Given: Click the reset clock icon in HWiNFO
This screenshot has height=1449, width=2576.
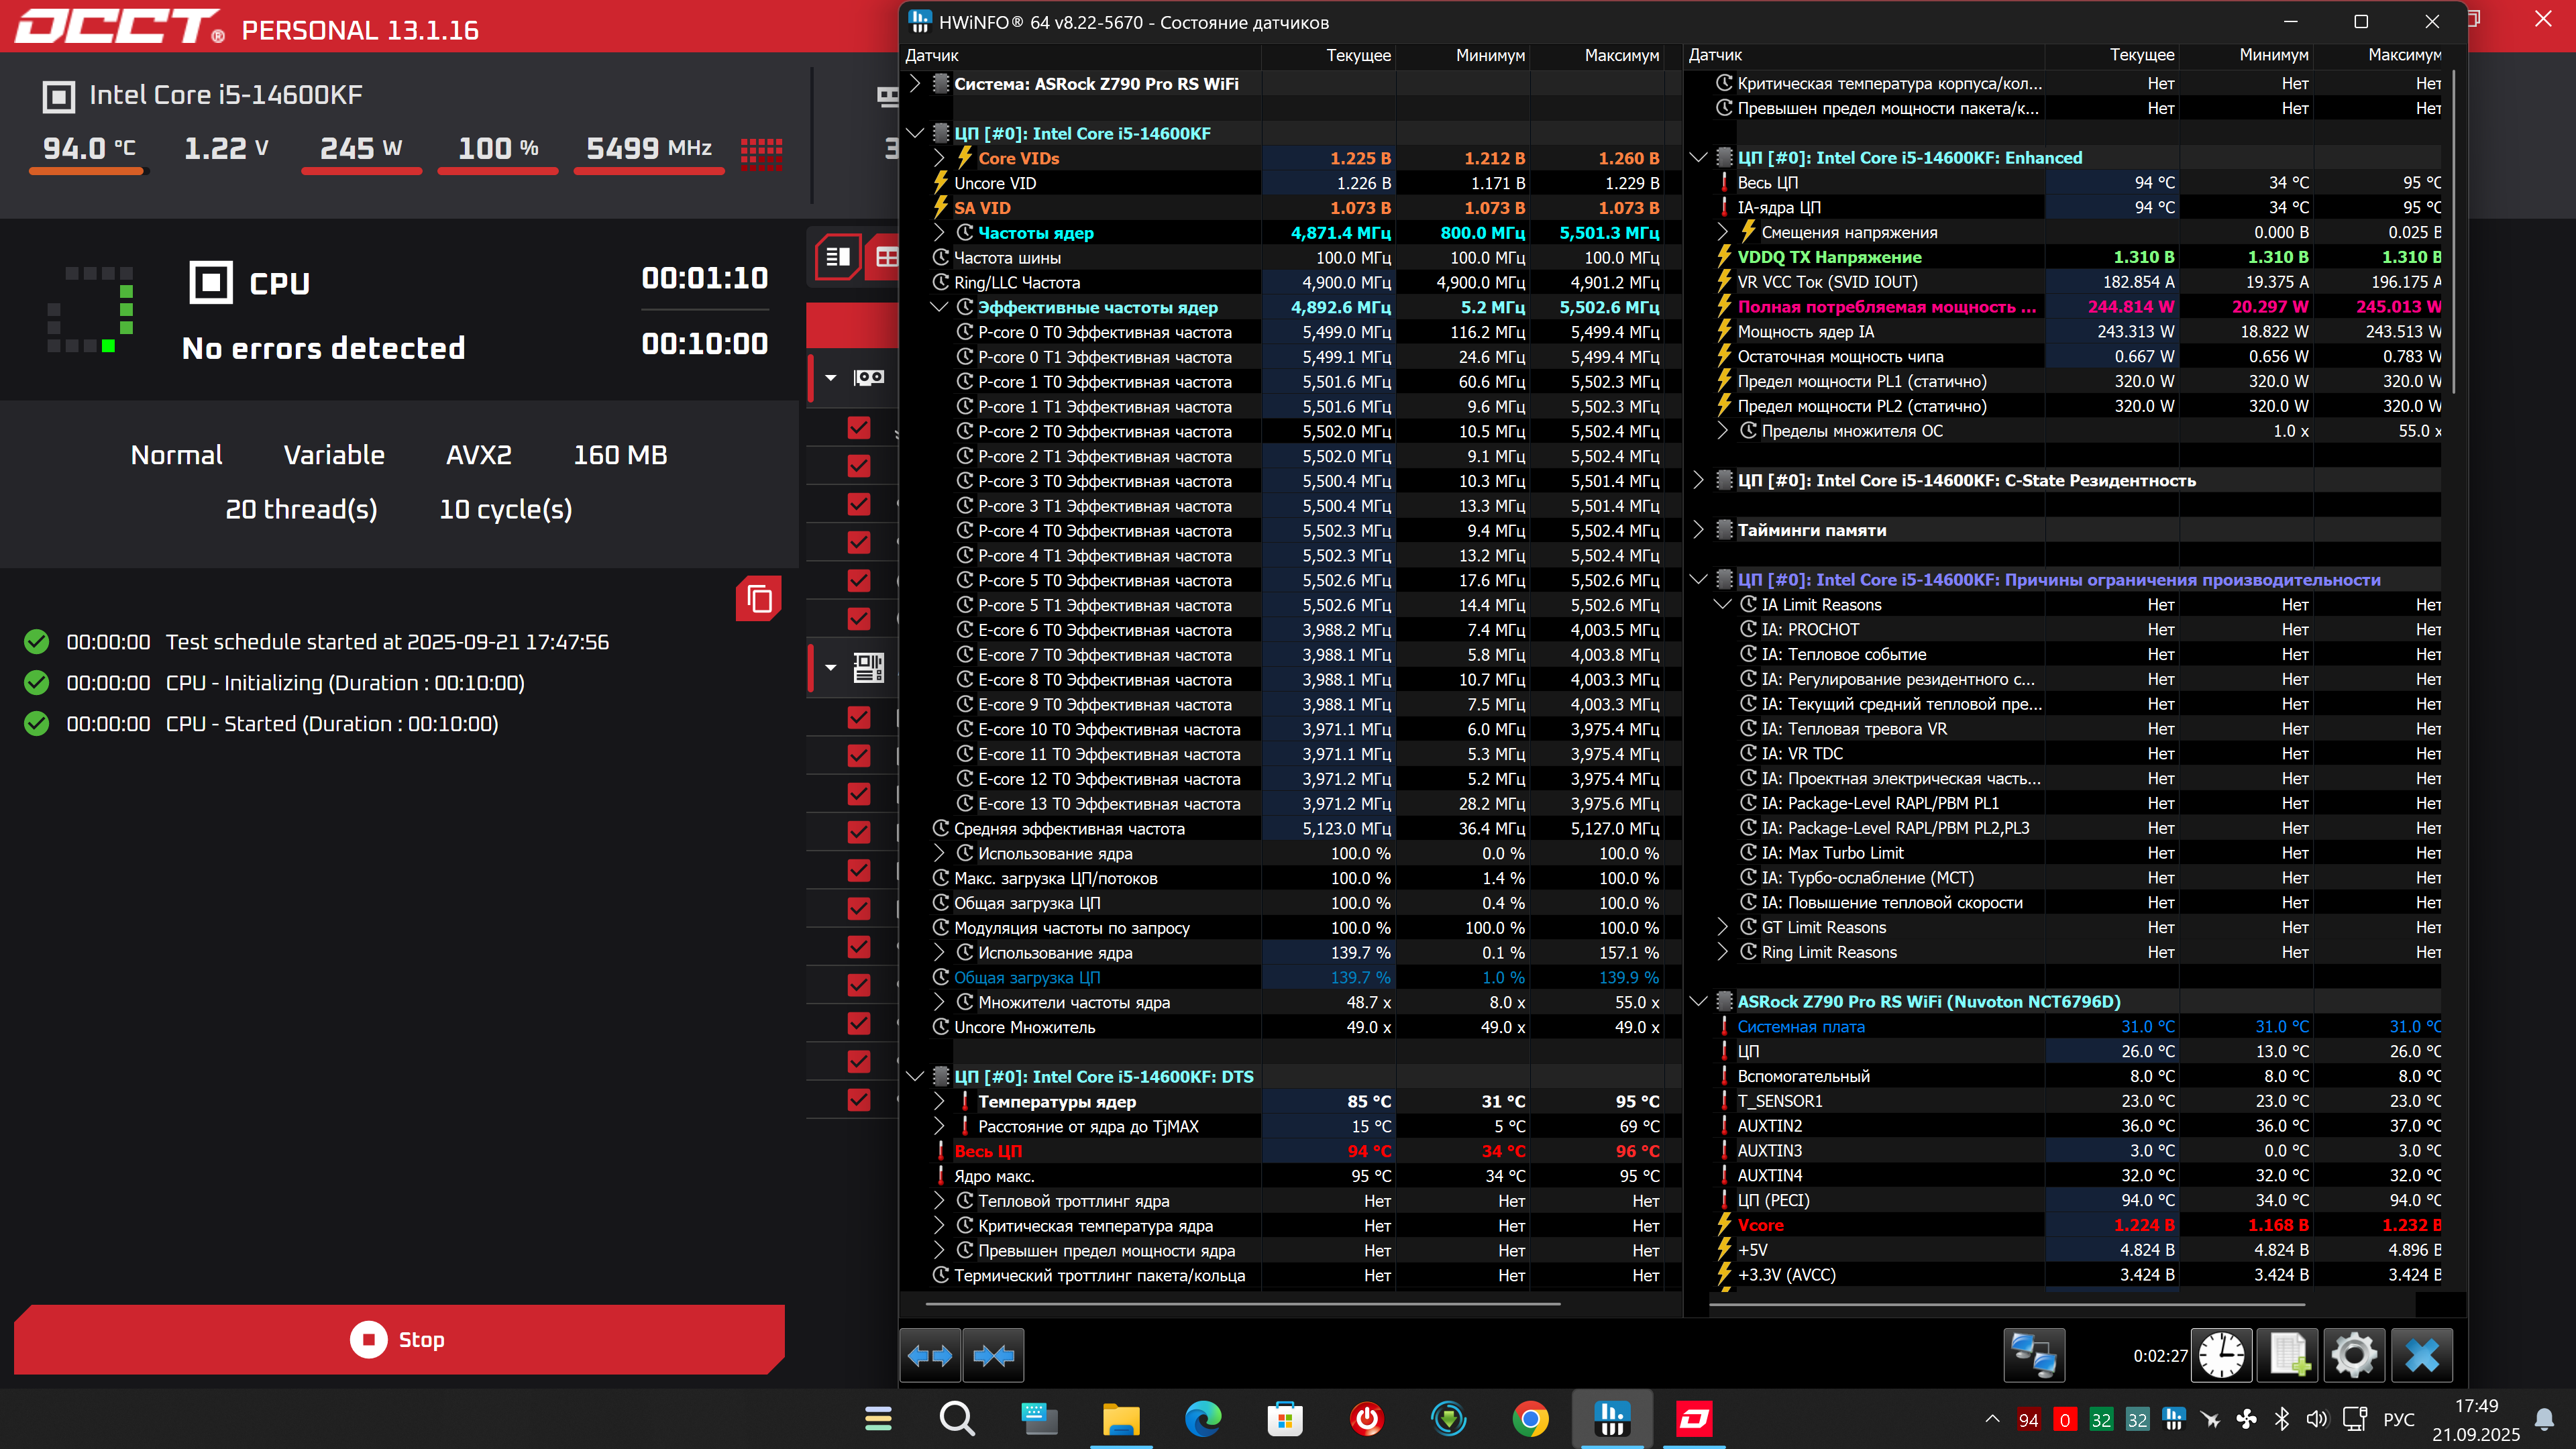Looking at the screenshot, I should (2221, 1356).
